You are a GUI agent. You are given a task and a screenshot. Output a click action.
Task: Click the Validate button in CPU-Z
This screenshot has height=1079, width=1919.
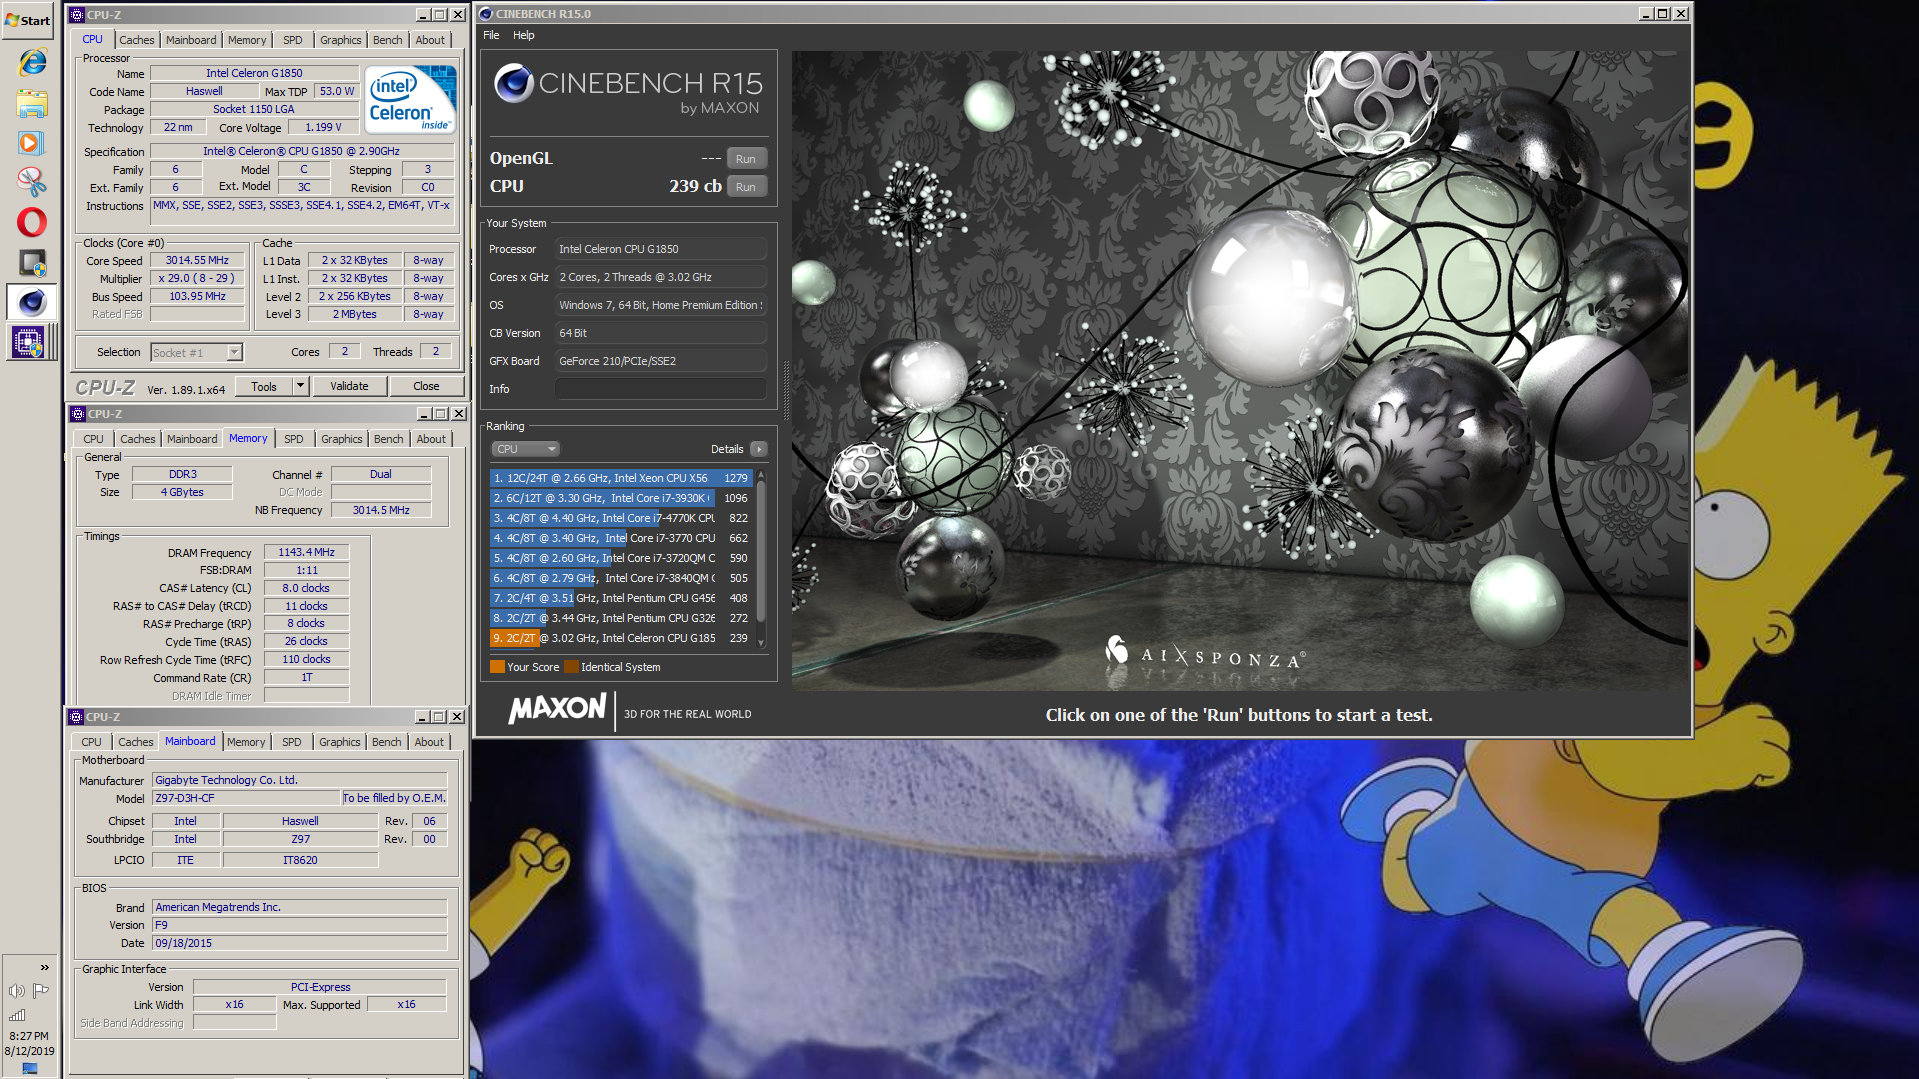[x=349, y=387]
